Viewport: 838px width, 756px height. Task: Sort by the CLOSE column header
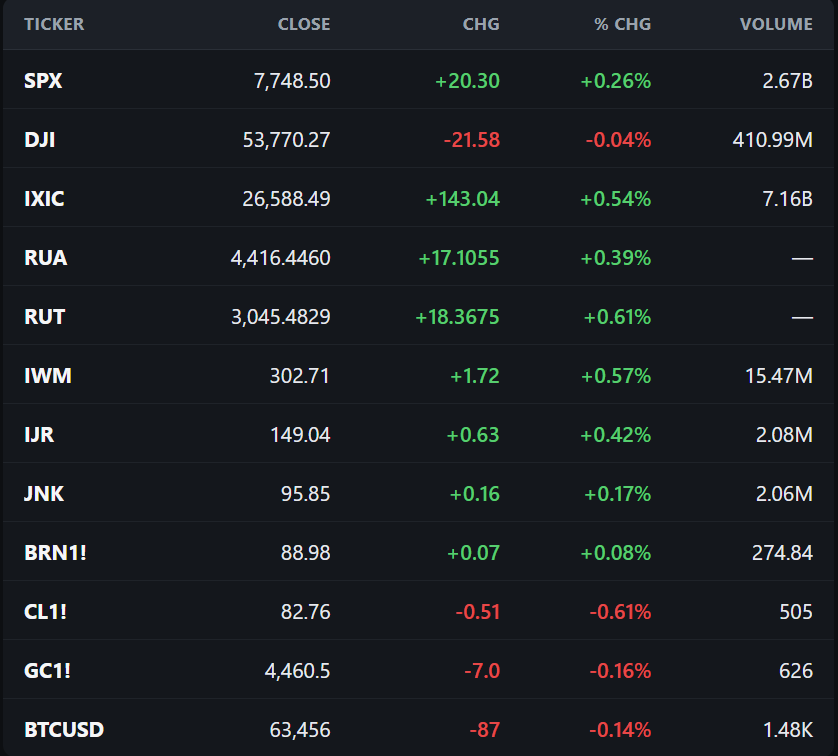pyautogui.click(x=304, y=24)
